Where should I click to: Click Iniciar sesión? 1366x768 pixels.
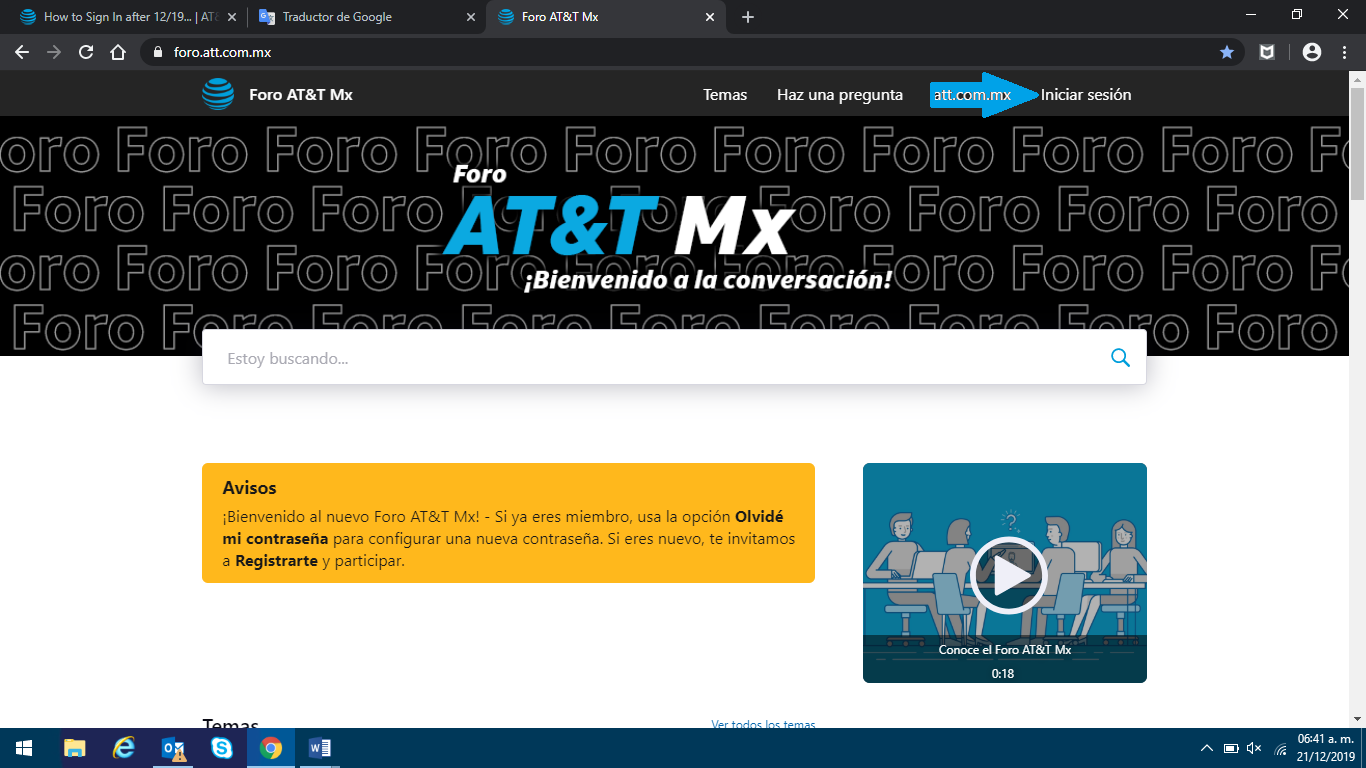click(1086, 95)
